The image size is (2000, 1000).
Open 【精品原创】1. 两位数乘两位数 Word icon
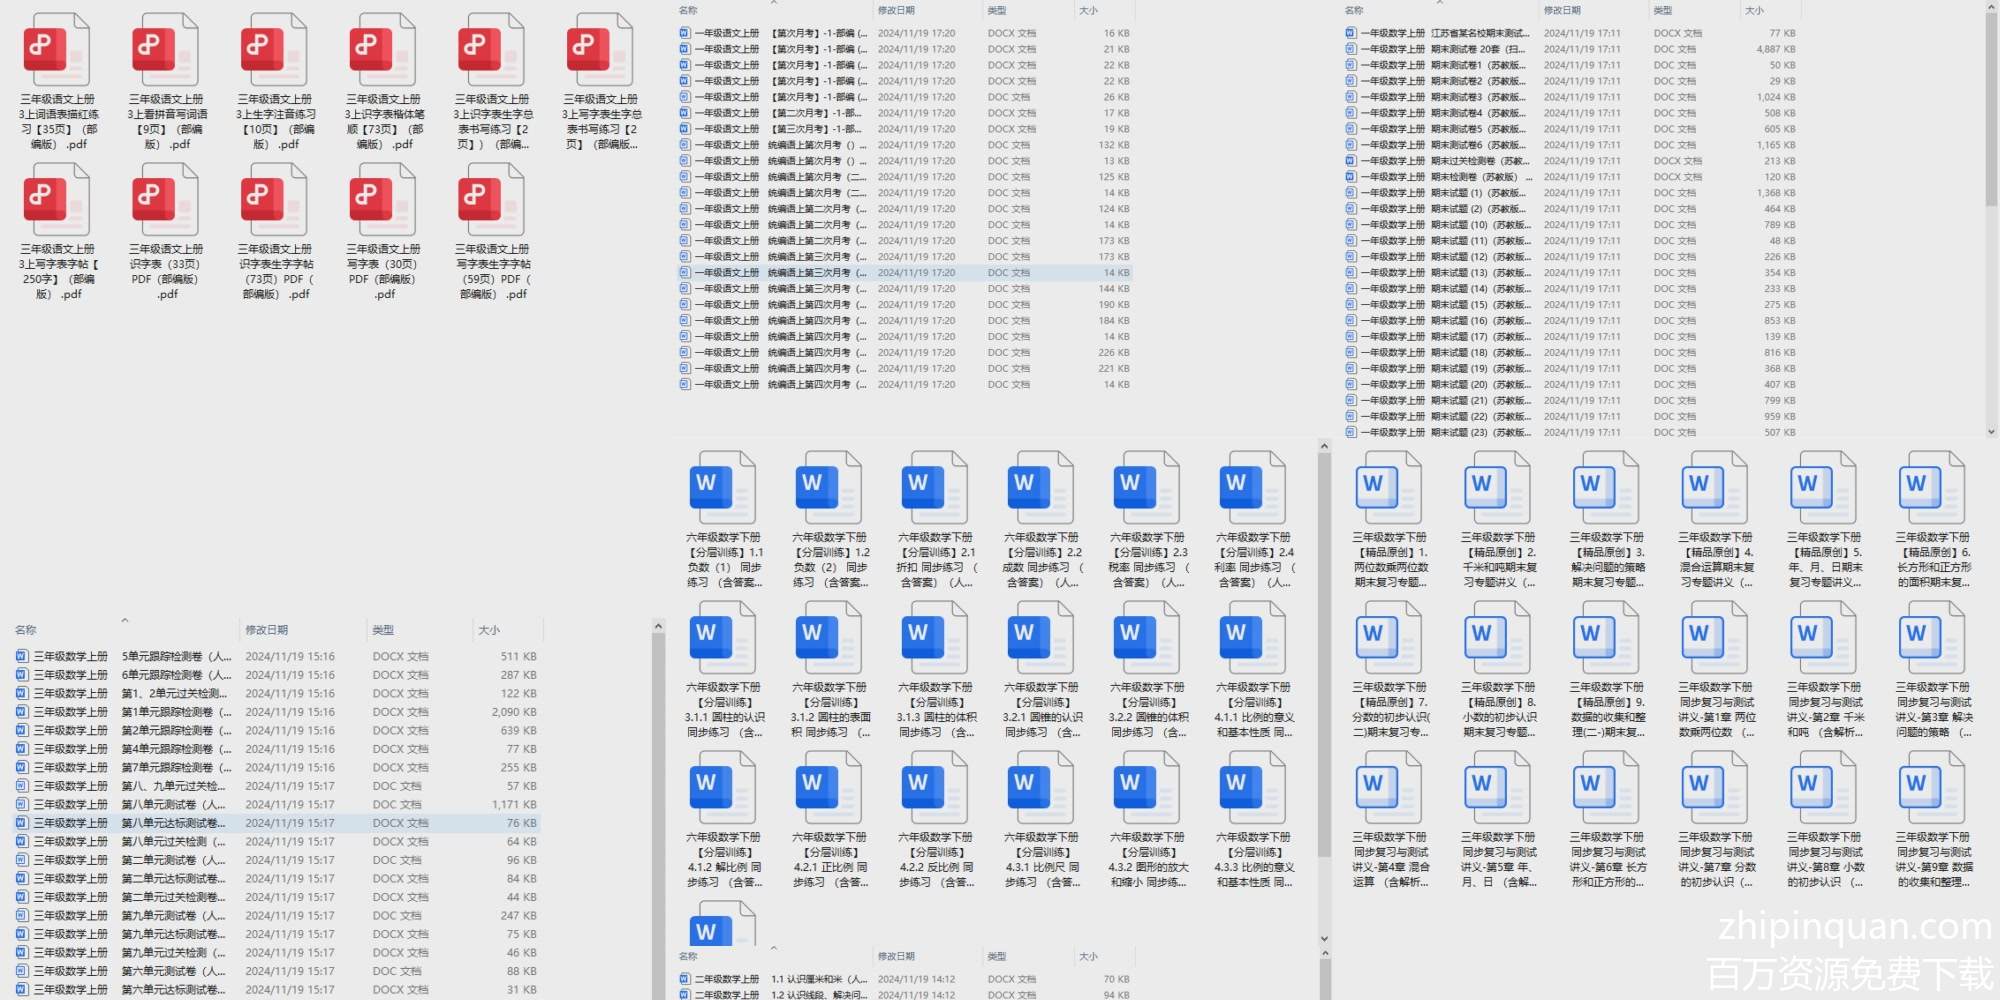1389,487
